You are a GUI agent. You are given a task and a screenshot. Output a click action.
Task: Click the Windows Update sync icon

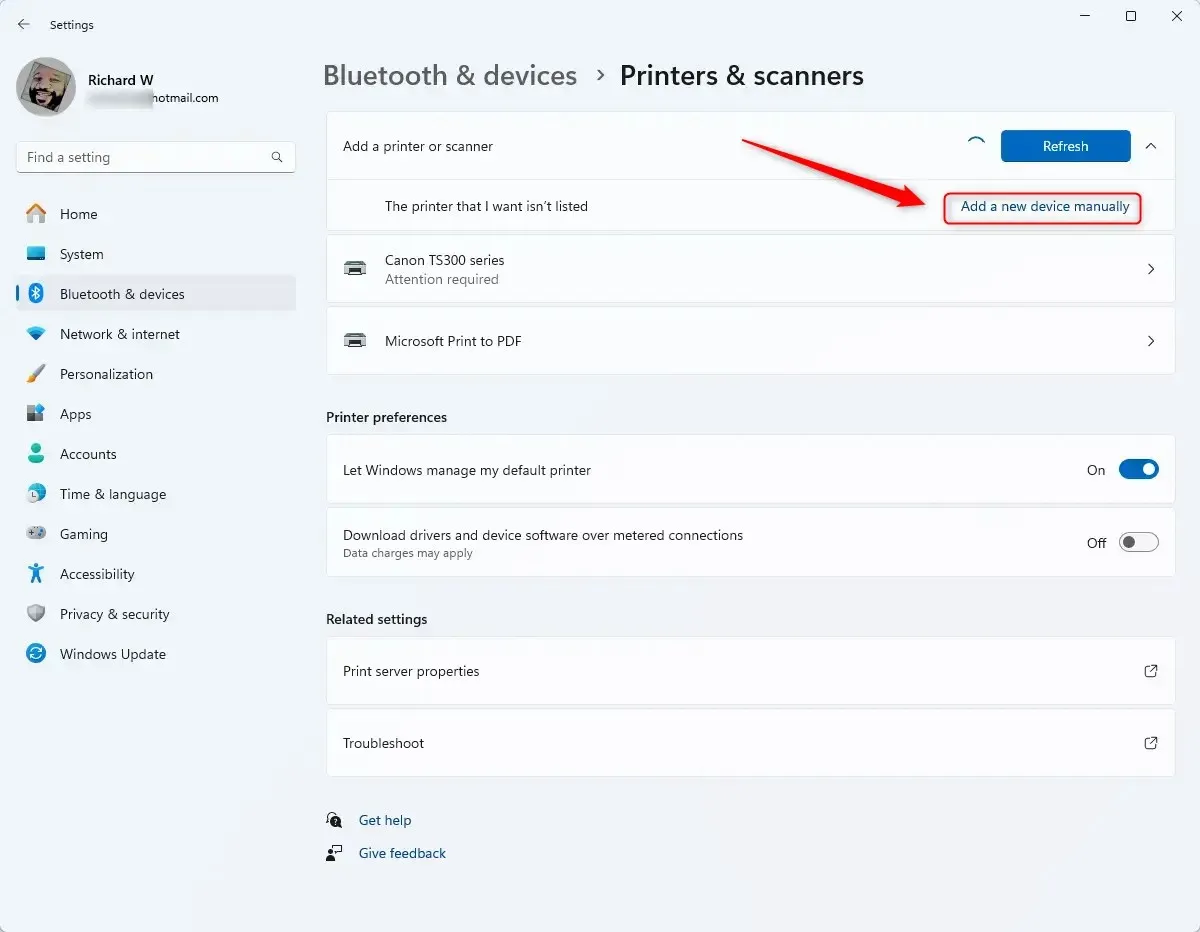tap(36, 654)
